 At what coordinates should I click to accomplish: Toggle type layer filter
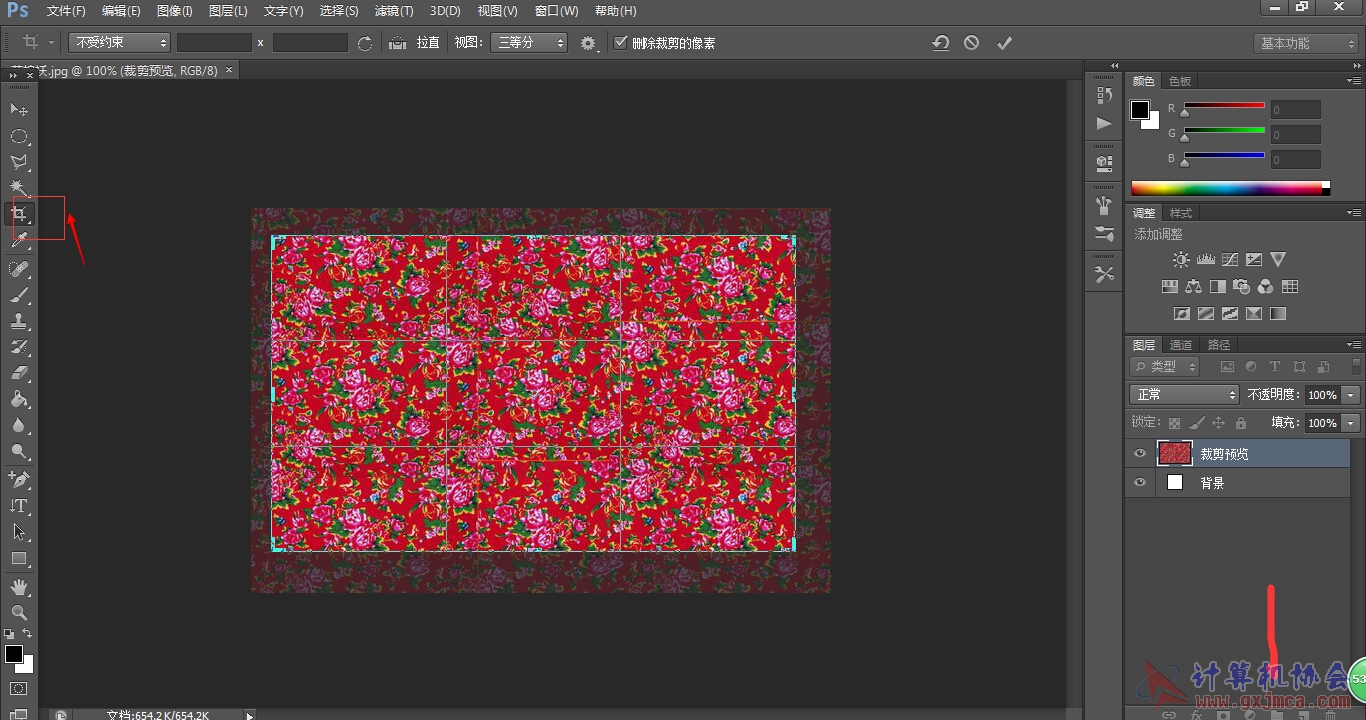tap(1275, 367)
